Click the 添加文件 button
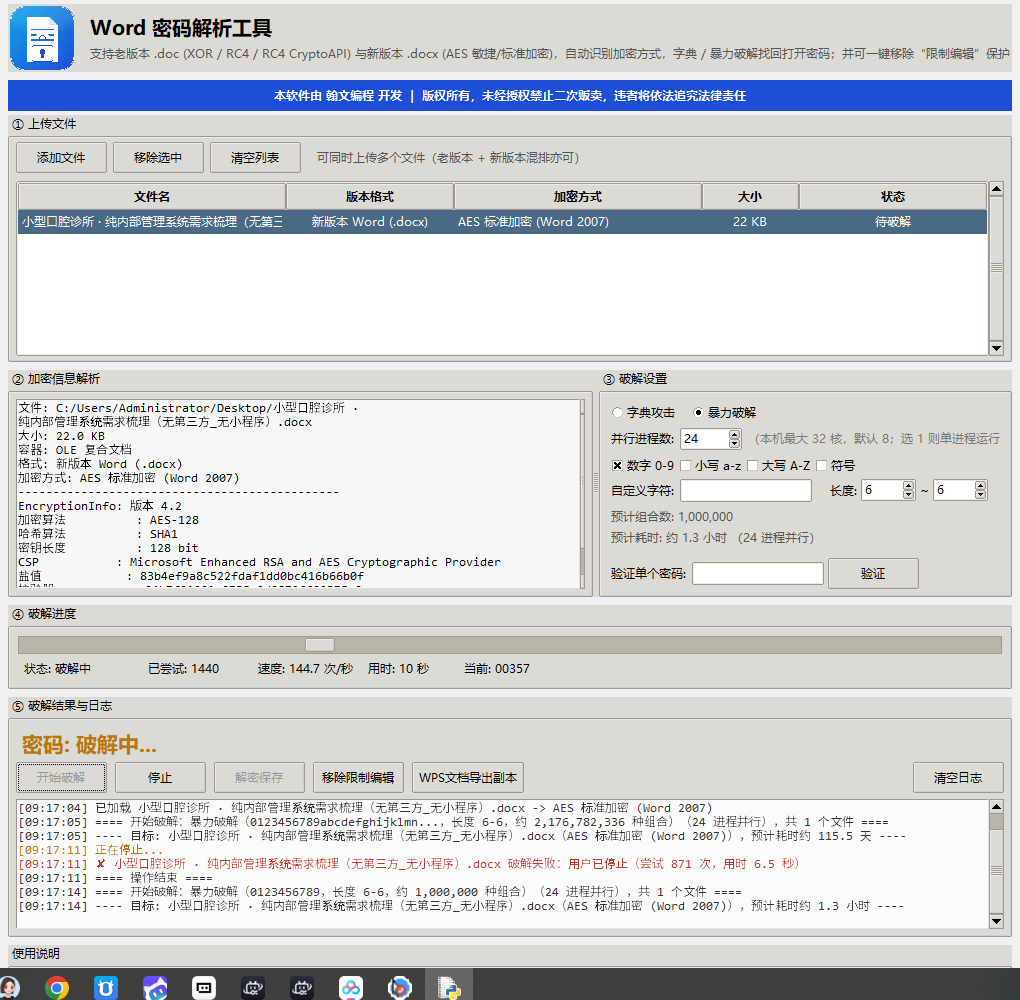The image size is (1020, 1000). click(x=61, y=157)
